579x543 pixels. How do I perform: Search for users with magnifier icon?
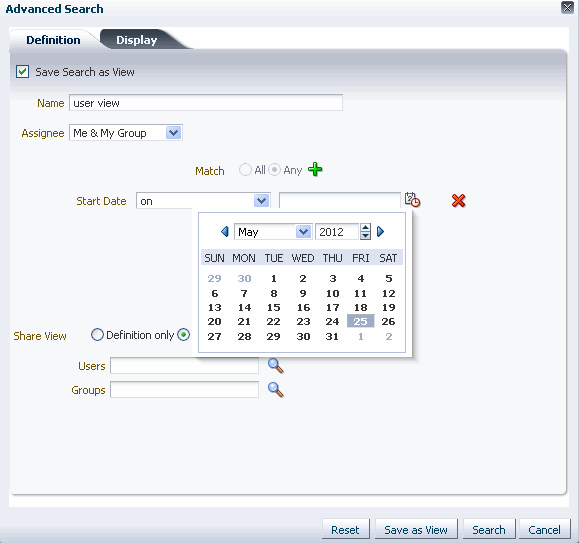click(275, 366)
